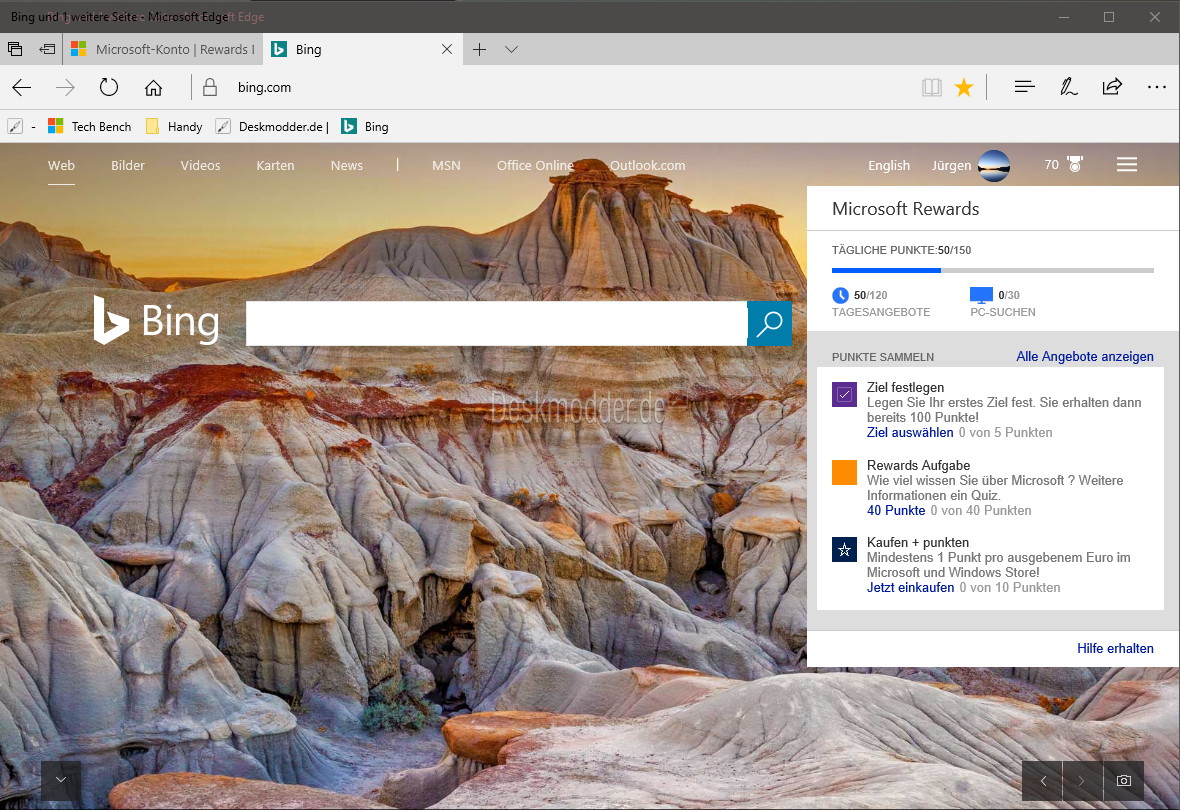The width and height of the screenshot is (1180, 810).
Task: Click the purple Ziel festlegen checkbox icon
Action: [844, 394]
